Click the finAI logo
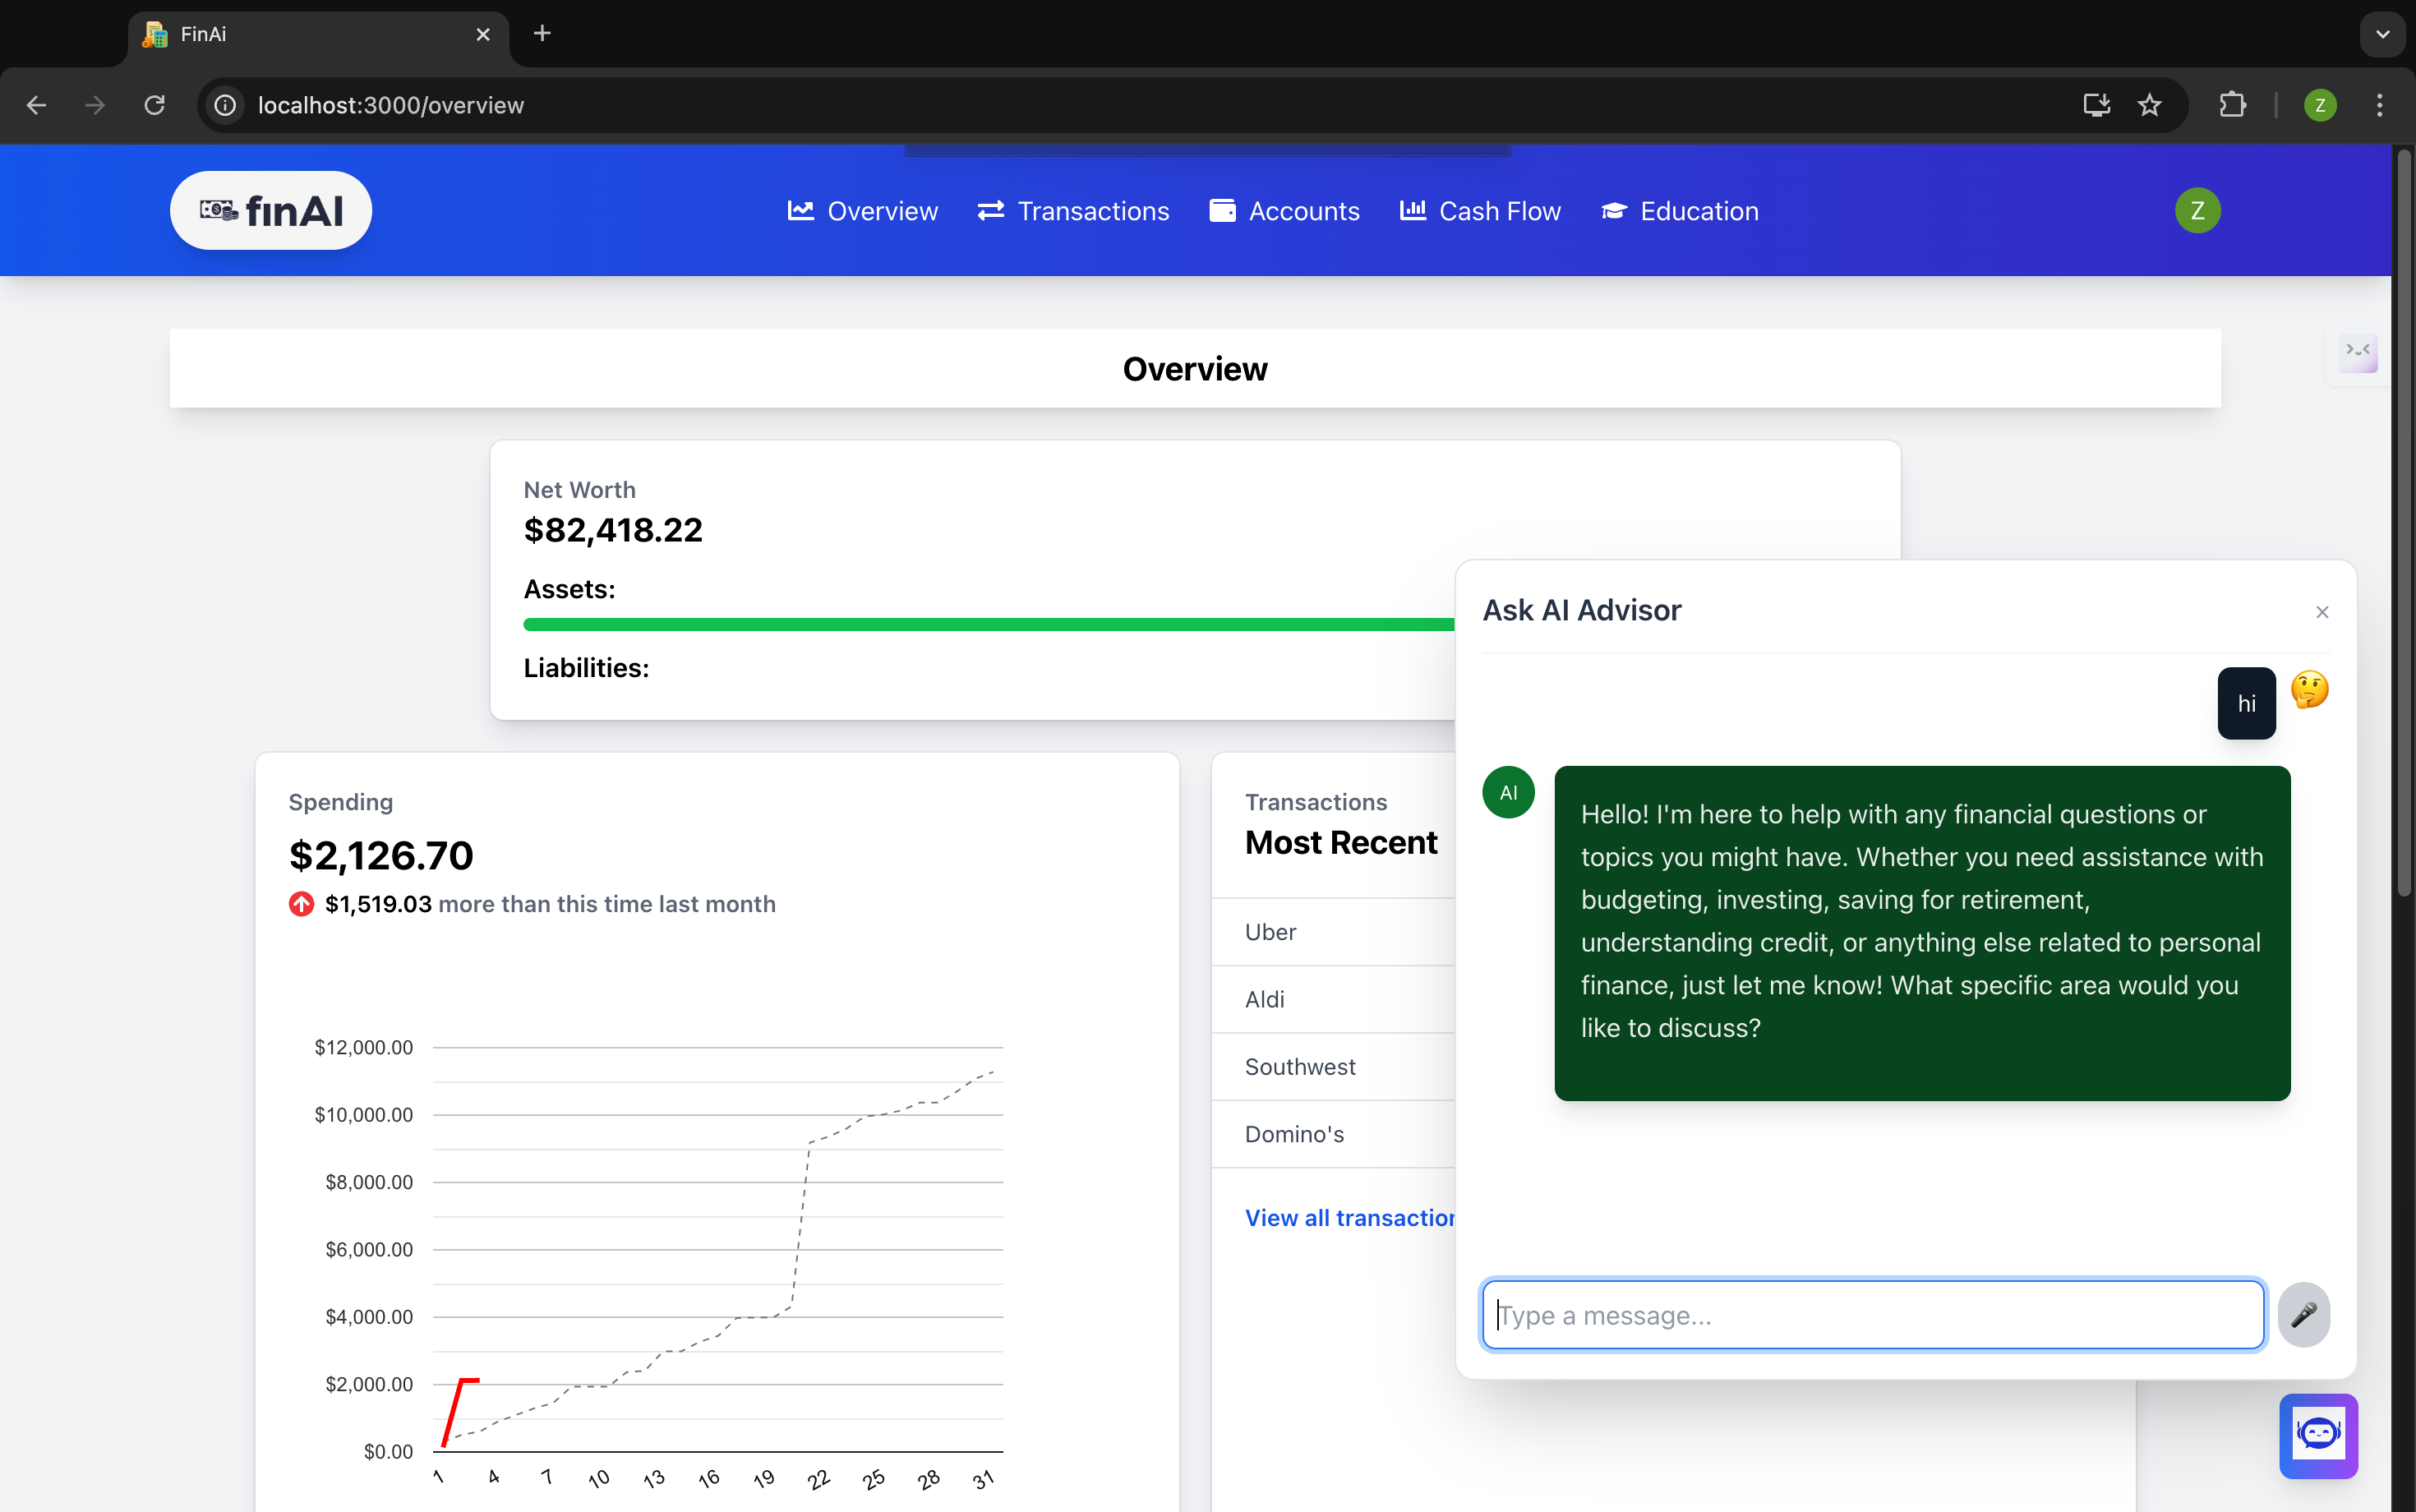Image resolution: width=2416 pixels, height=1512 pixels. (x=271, y=211)
